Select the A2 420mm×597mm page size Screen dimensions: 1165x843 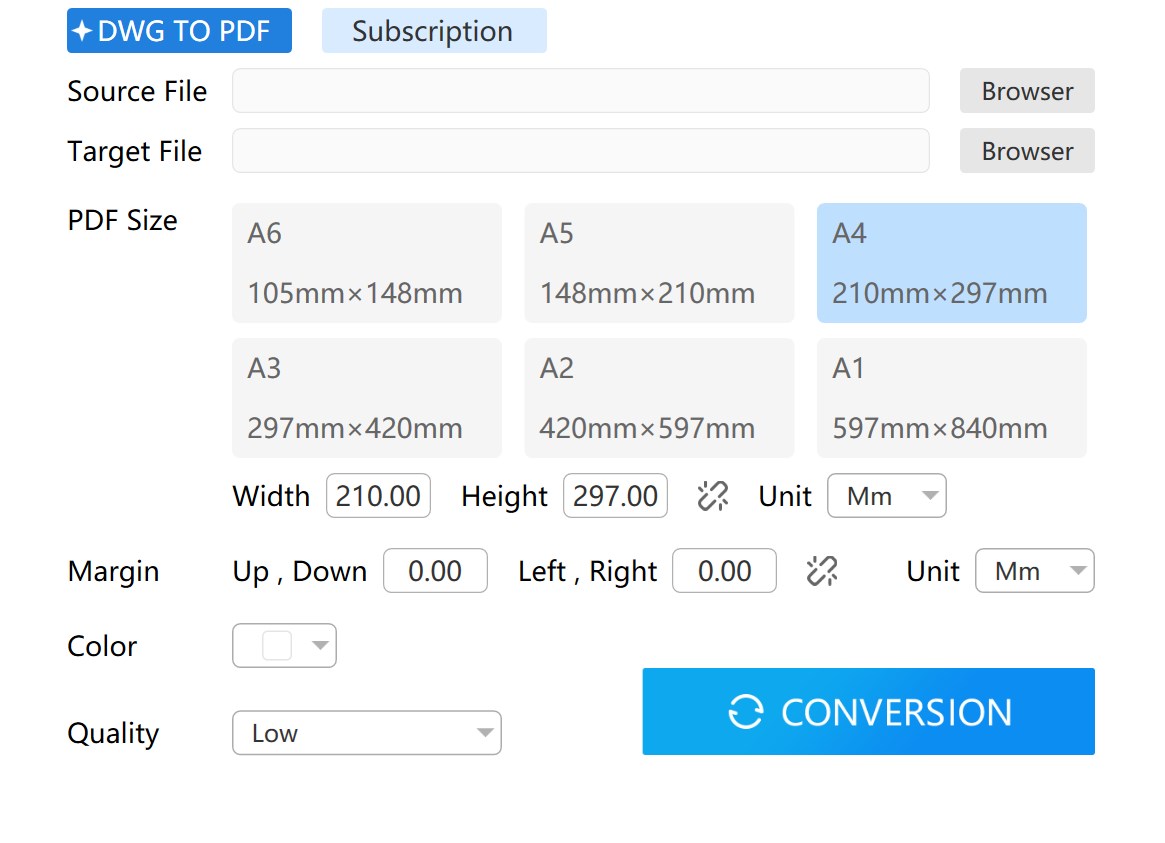tap(658, 398)
